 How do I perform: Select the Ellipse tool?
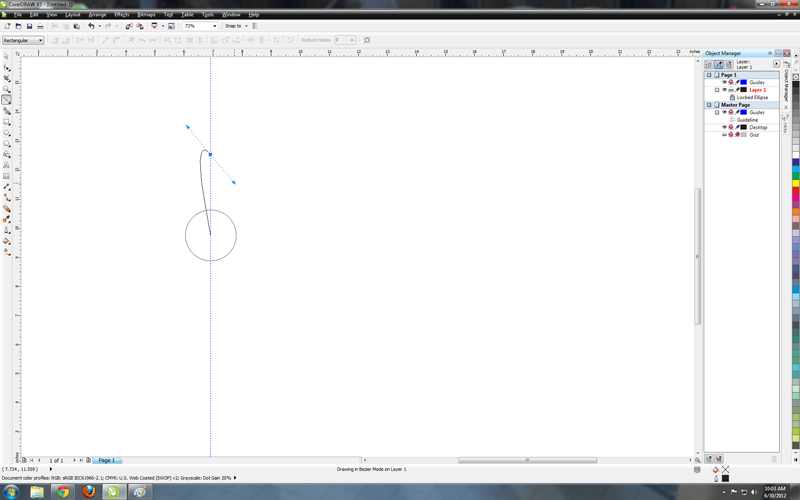pyautogui.click(x=7, y=133)
